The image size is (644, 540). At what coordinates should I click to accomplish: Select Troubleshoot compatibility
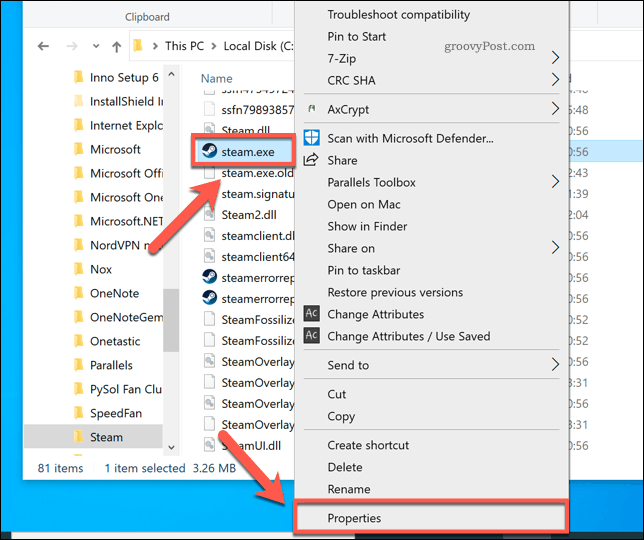coord(398,15)
